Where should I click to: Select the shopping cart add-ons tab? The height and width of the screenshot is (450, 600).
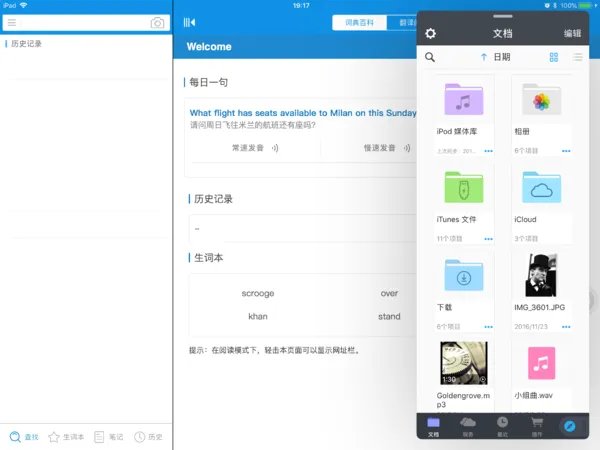pyautogui.click(x=537, y=426)
